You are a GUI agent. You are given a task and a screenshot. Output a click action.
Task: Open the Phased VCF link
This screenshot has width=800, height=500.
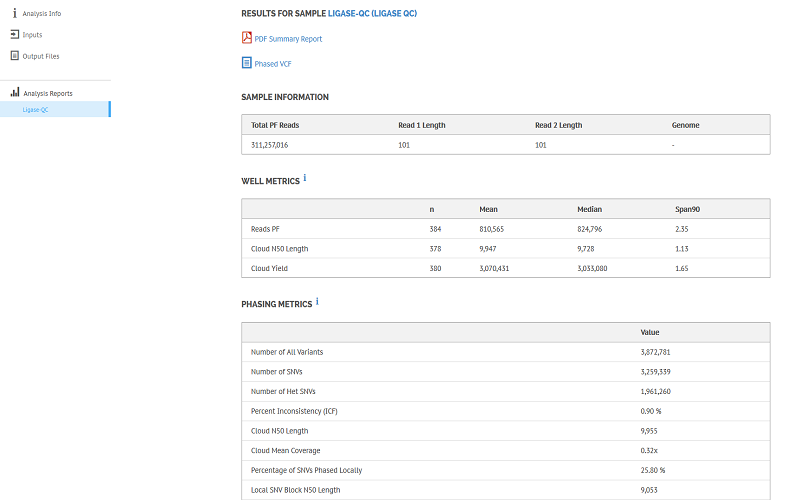click(x=273, y=64)
